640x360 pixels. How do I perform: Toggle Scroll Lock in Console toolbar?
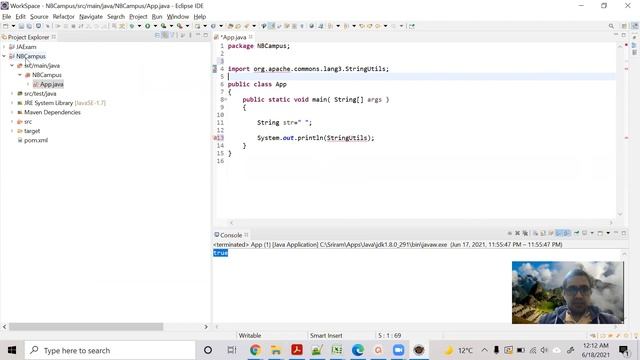click(x=543, y=233)
